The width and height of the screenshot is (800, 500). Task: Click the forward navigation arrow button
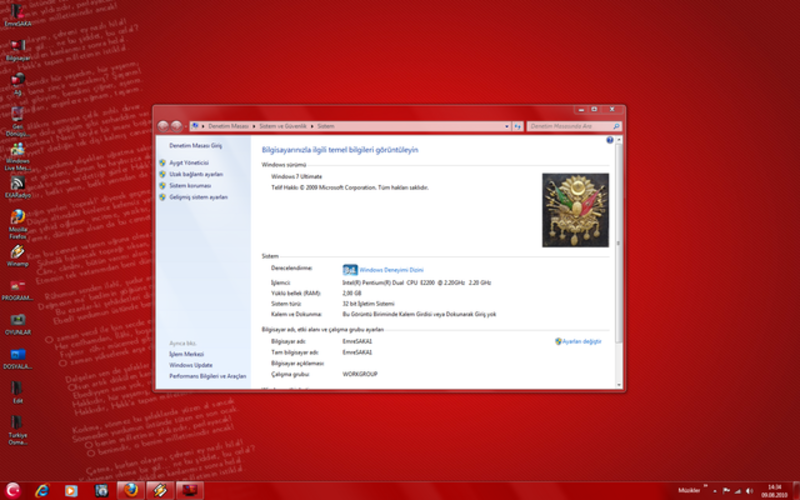176,126
